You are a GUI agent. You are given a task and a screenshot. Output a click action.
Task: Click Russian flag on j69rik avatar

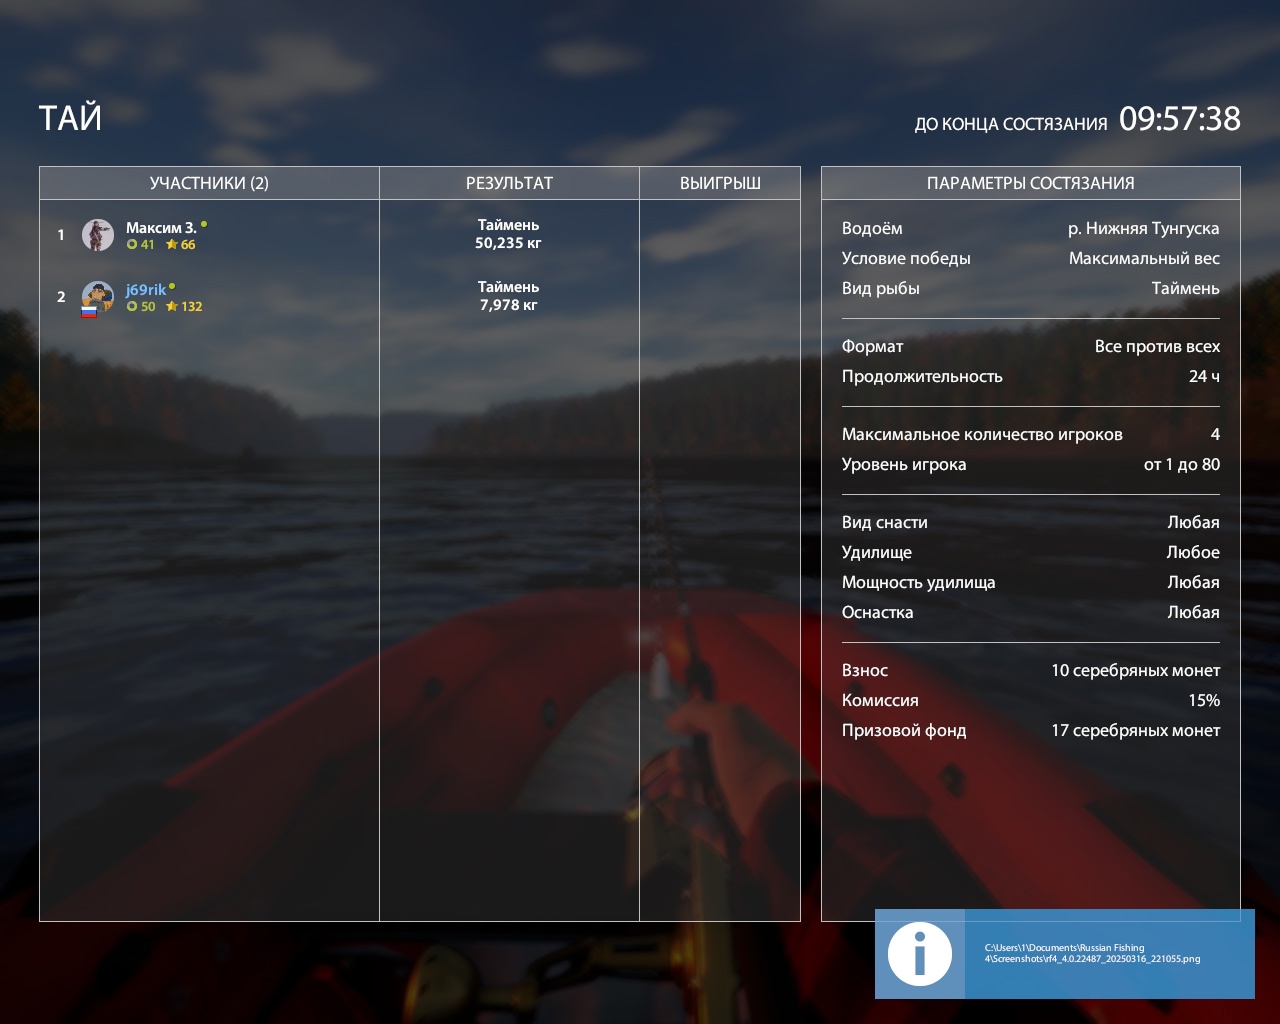coord(89,311)
